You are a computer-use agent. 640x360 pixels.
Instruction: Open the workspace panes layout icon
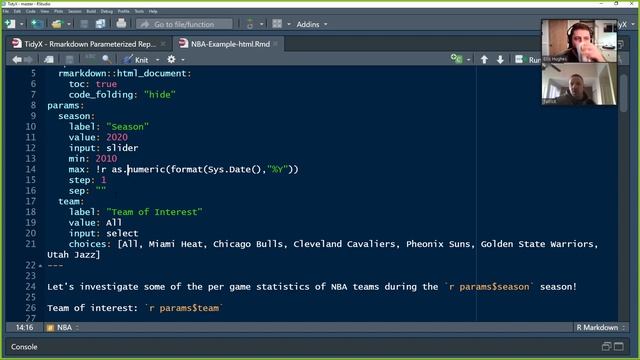(277, 24)
